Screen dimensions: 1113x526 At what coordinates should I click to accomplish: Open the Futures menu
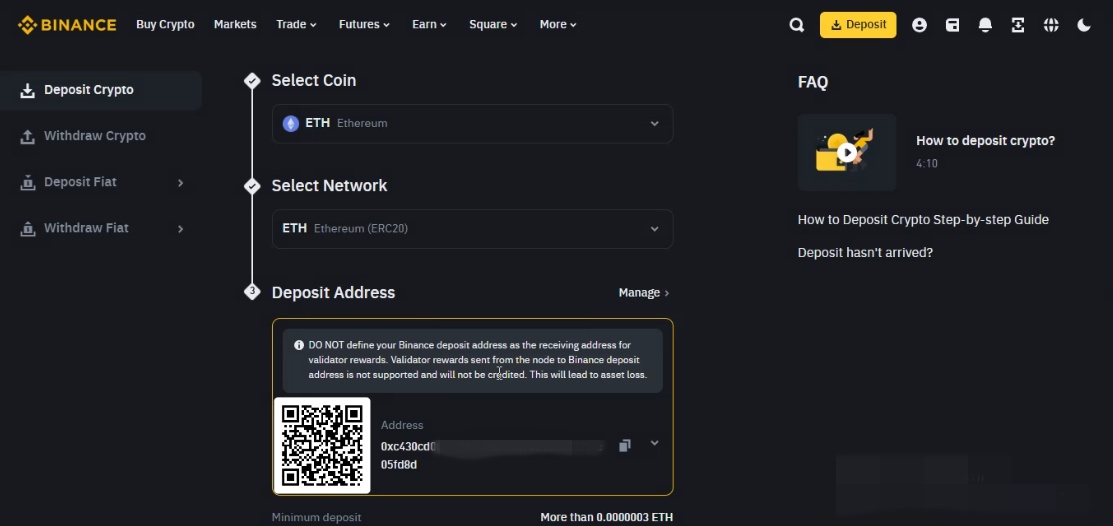click(364, 25)
